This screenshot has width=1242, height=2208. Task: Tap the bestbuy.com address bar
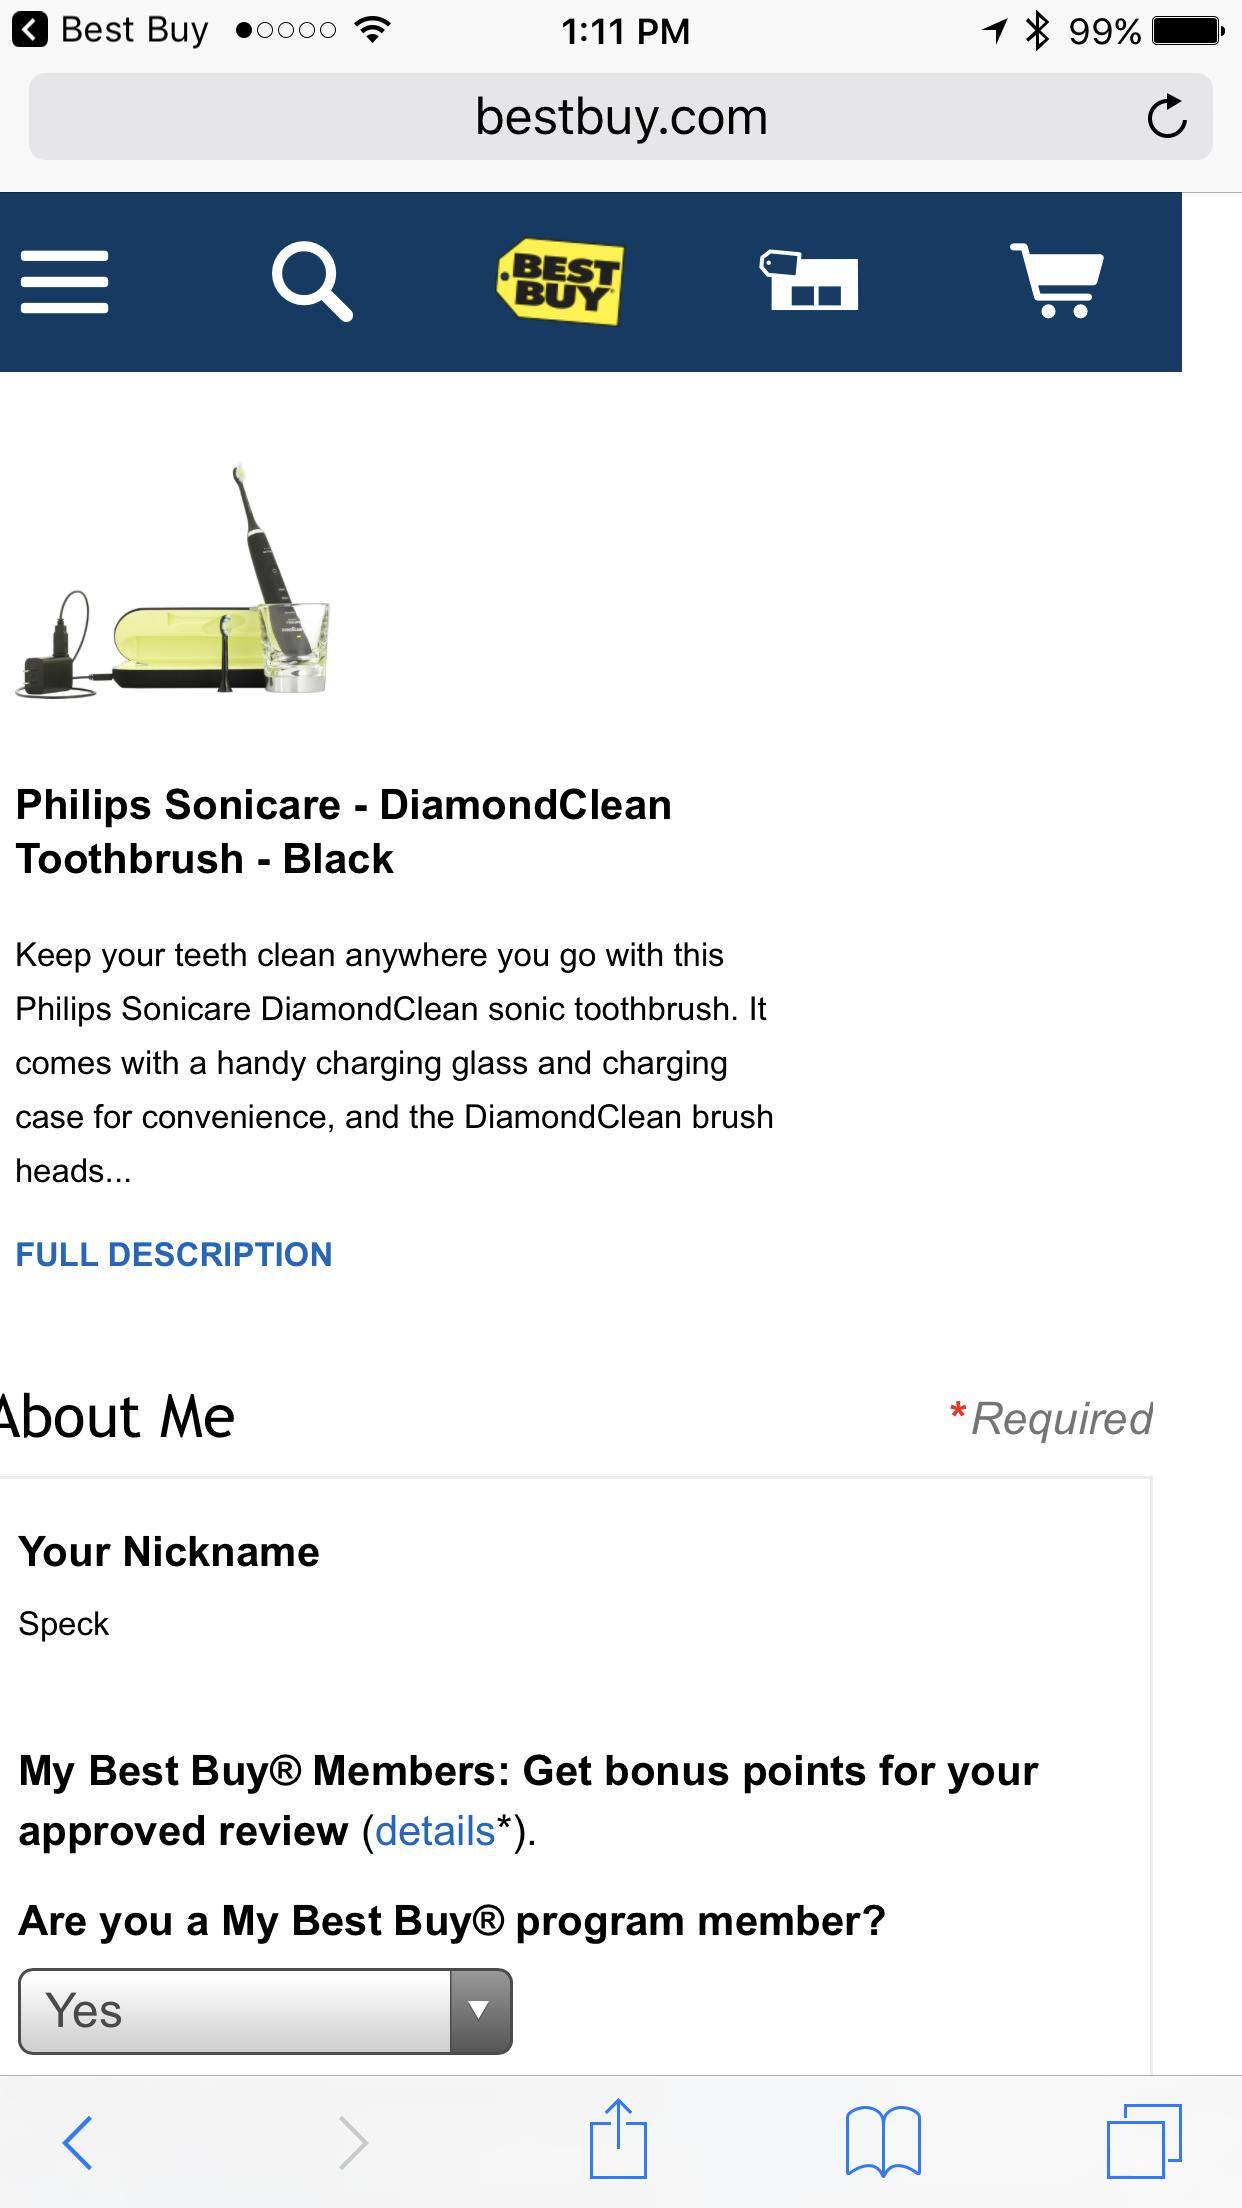(620, 117)
